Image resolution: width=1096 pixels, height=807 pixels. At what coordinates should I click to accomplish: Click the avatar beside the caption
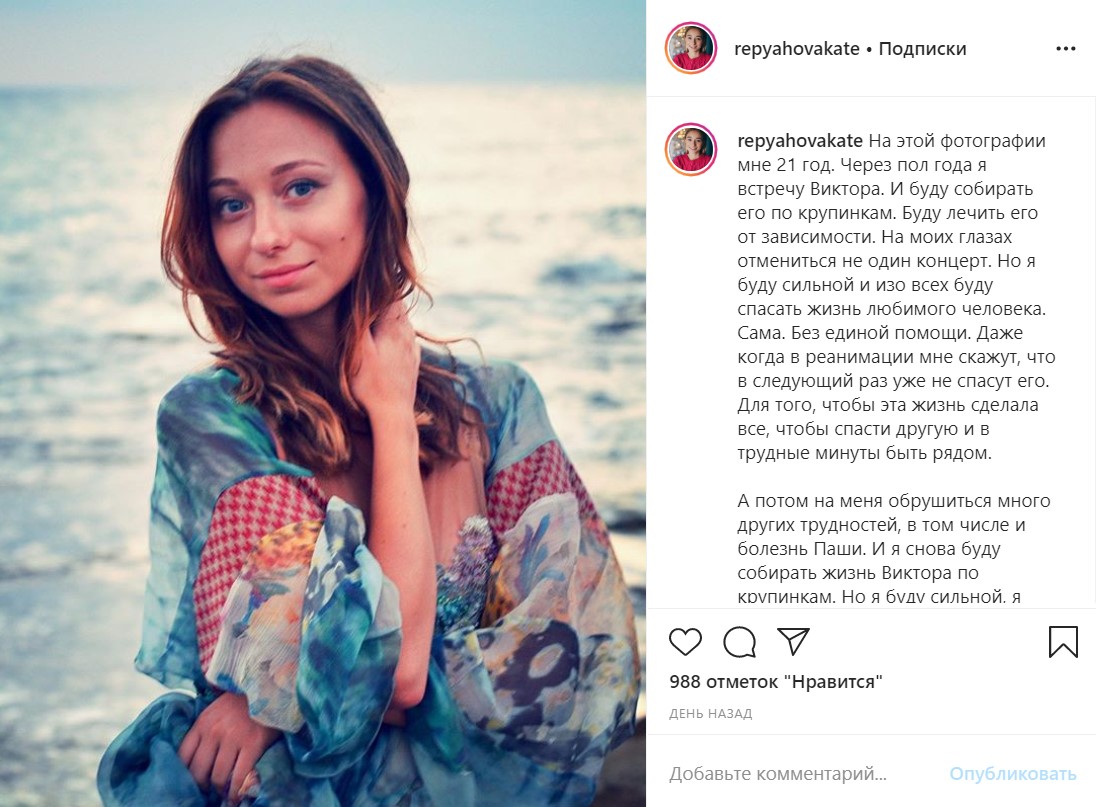pos(691,150)
